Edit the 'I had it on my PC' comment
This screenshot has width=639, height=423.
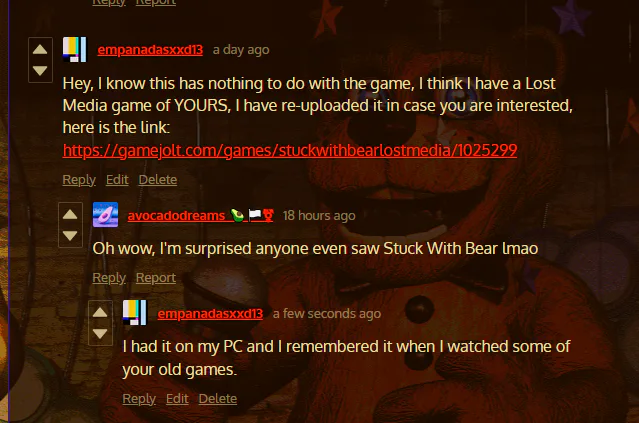(177, 399)
